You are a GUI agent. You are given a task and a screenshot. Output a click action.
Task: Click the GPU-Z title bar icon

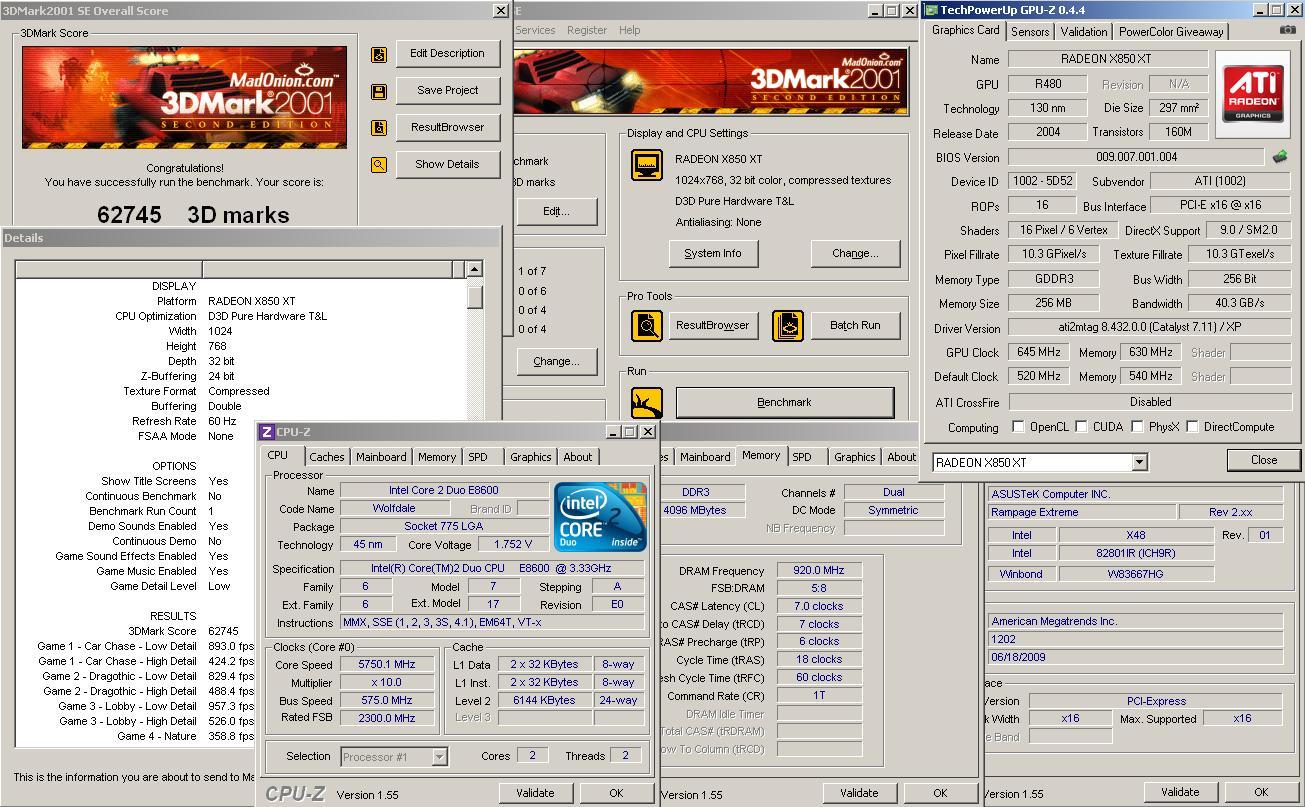tap(931, 10)
